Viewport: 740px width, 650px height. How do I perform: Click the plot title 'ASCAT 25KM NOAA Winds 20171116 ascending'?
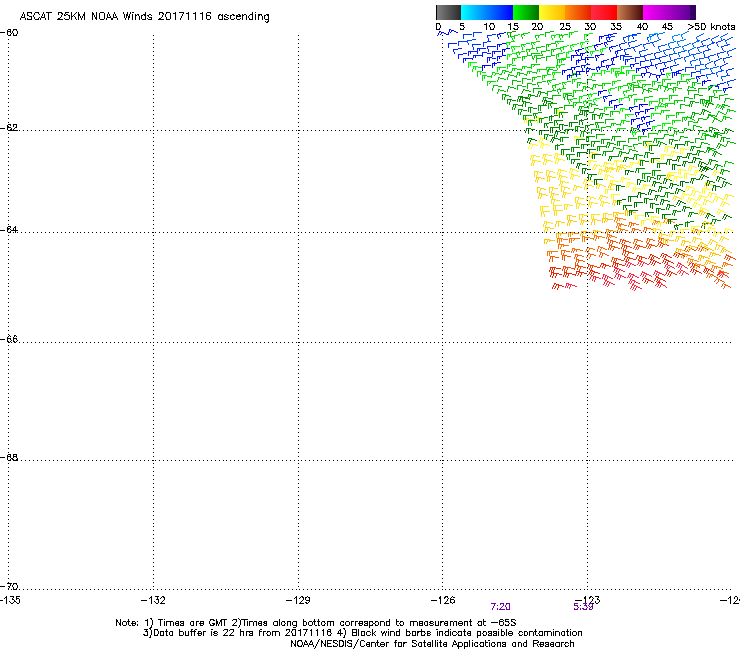144,17
